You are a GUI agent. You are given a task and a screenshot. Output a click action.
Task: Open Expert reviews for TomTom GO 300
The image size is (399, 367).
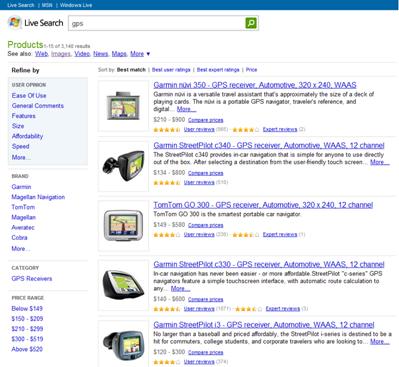[280, 235]
